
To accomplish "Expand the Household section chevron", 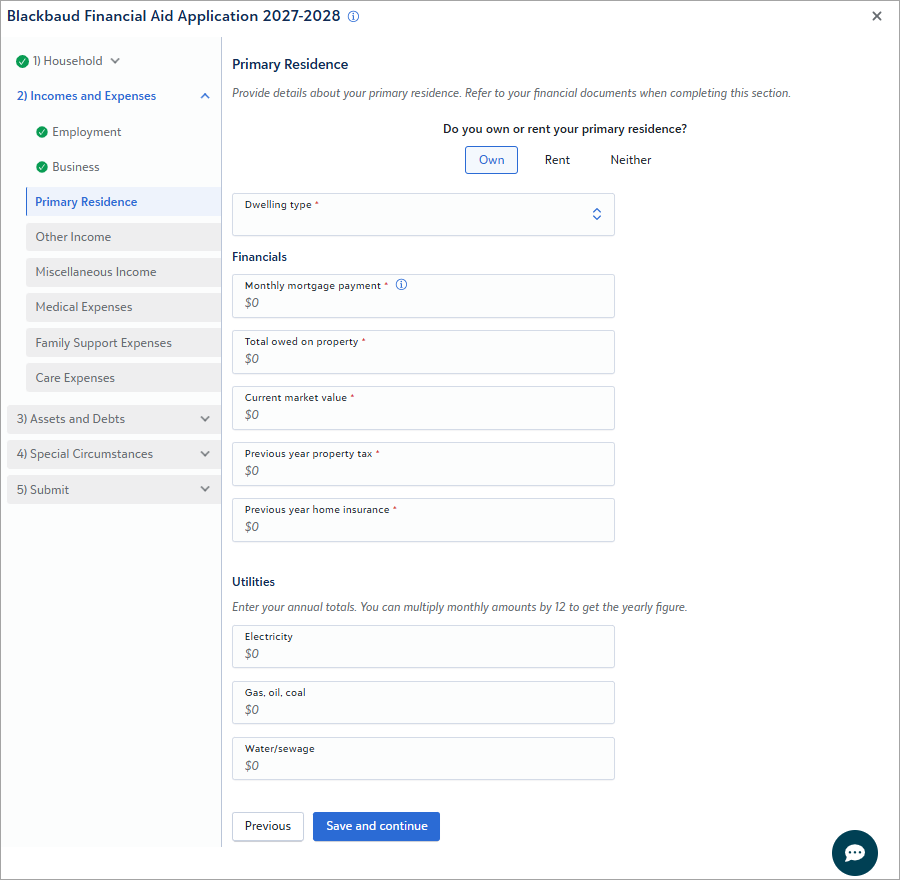I will pyautogui.click(x=115, y=61).
